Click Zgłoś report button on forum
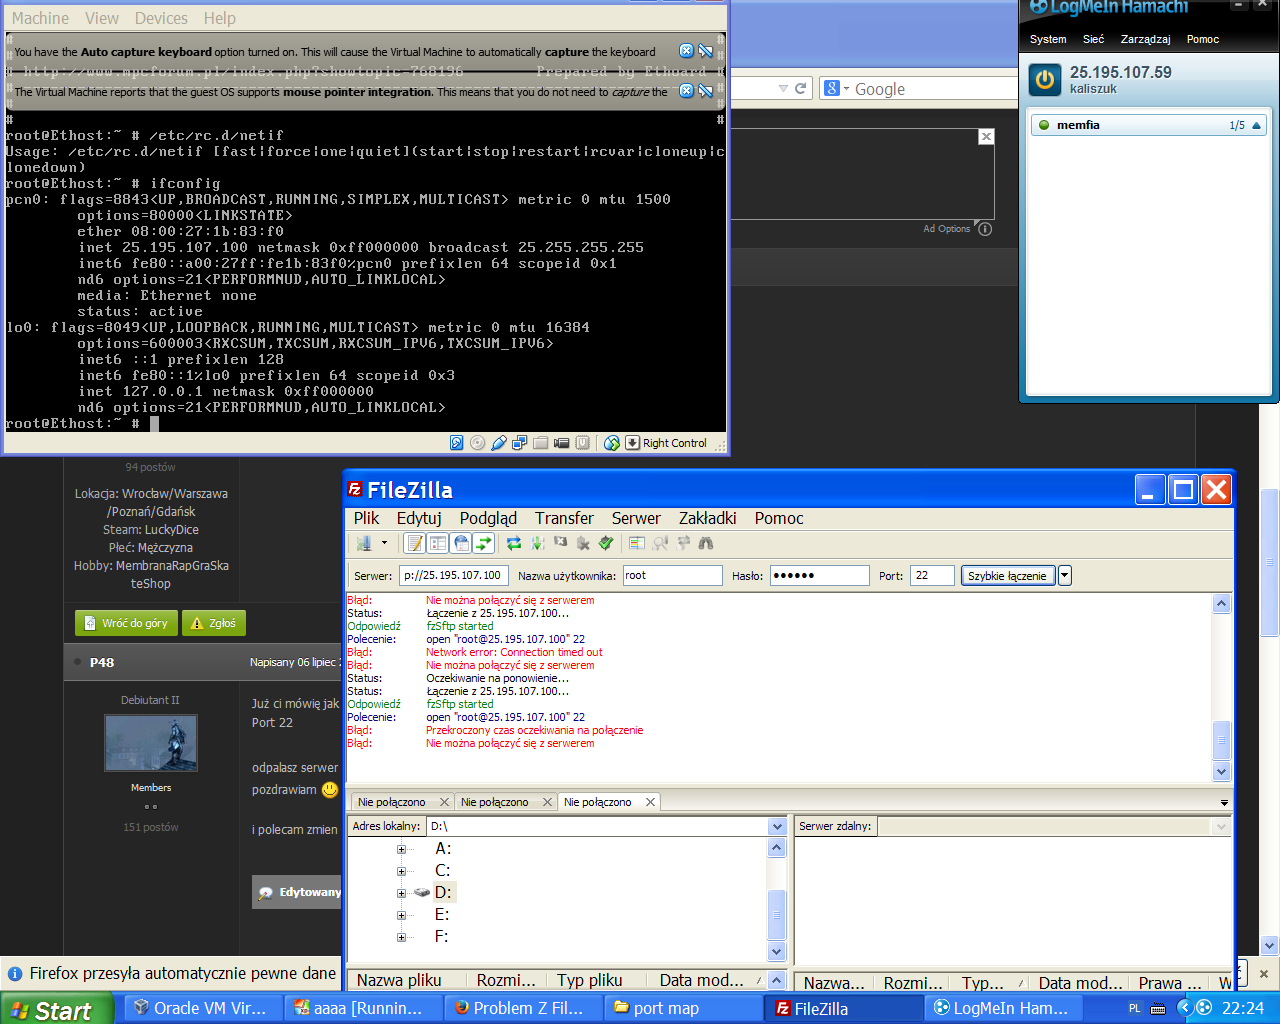The width and height of the screenshot is (1280, 1024). pyautogui.click(x=213, y=623)
